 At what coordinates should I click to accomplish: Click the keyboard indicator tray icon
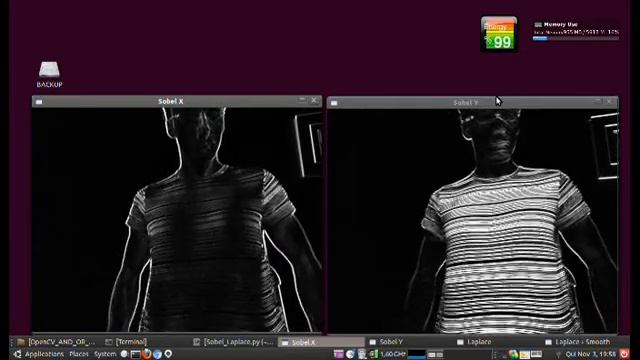point(536,354)
